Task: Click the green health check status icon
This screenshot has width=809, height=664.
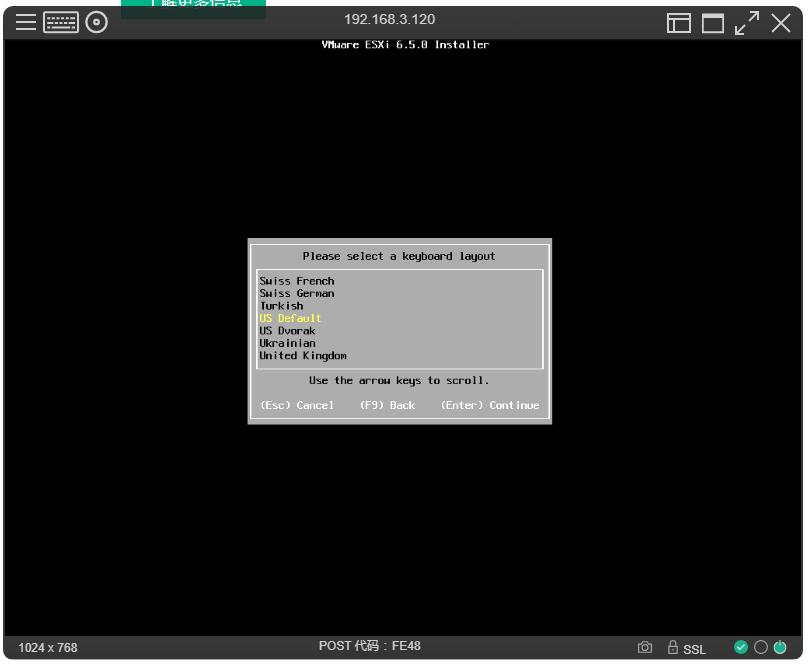Action: point(741,647)
